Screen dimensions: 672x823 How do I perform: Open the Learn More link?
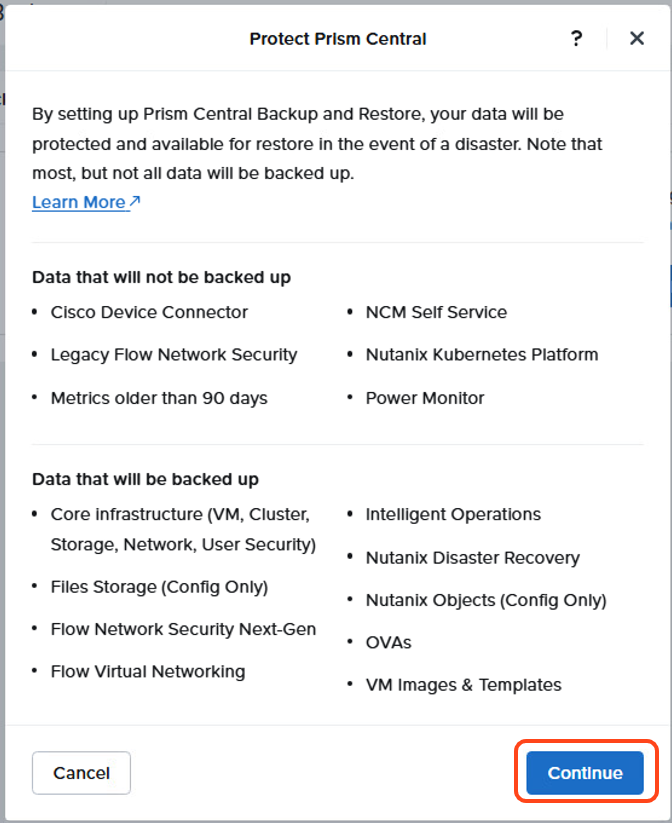[79, 202]
